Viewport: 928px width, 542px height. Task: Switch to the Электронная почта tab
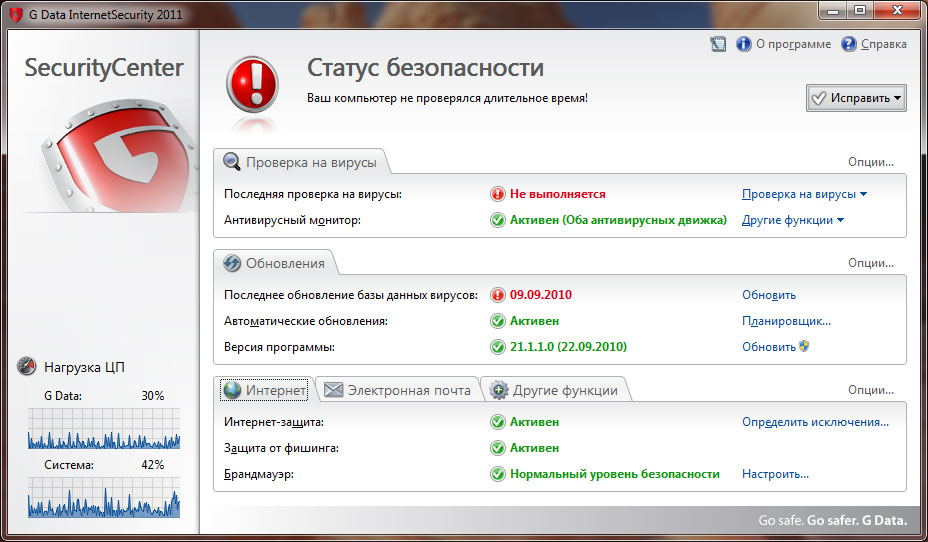coord(398,390)
